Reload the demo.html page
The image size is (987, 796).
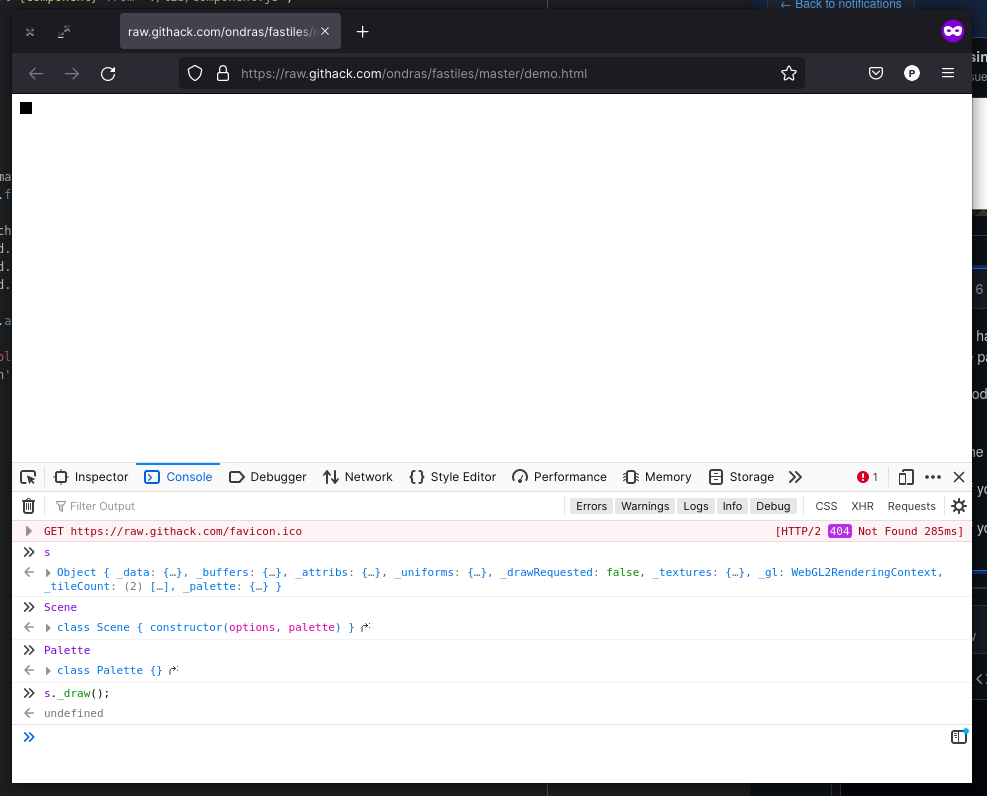[108, 74]
